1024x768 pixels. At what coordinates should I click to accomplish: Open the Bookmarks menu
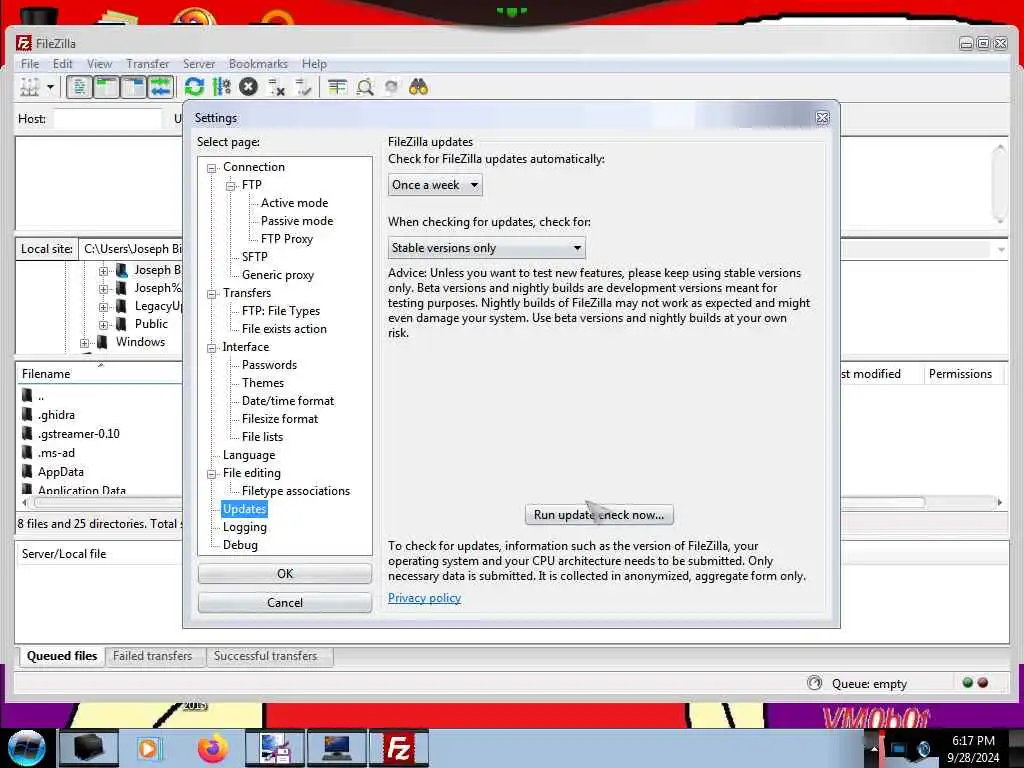tap(258, 63)
